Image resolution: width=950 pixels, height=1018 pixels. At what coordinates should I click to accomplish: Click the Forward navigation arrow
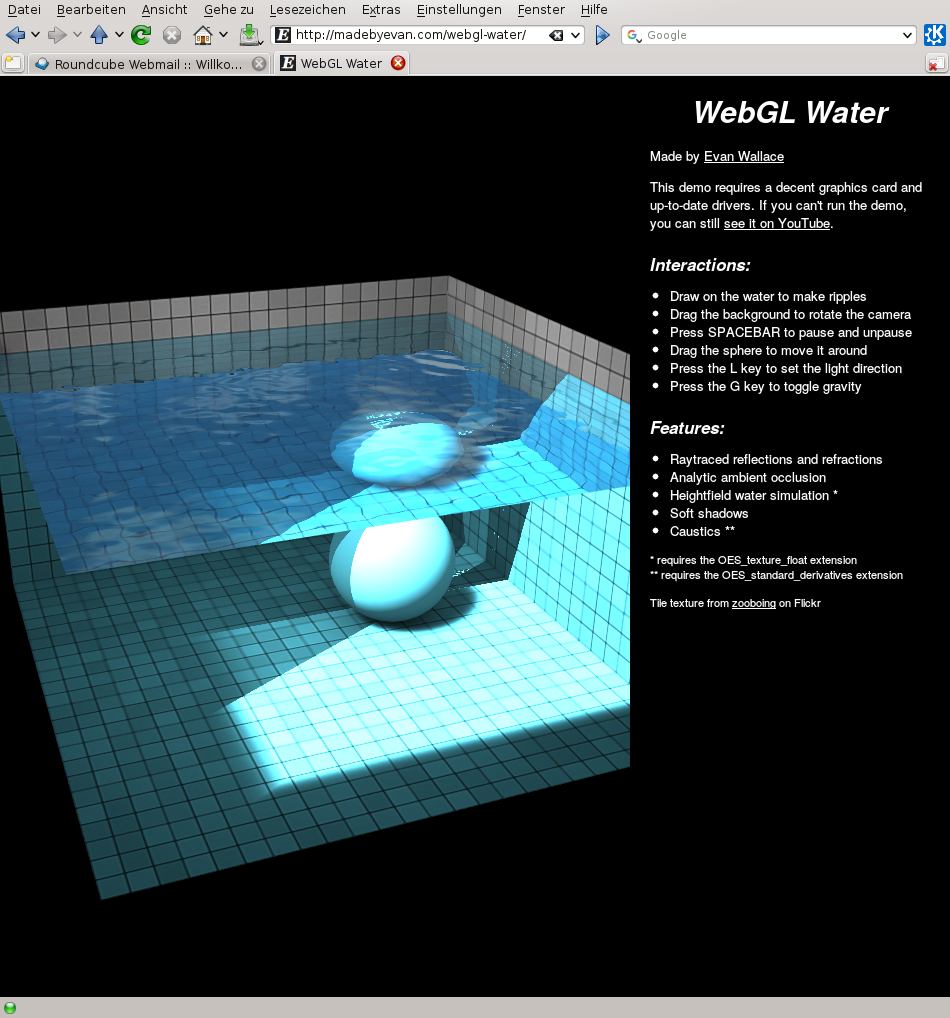pyautogui.click(x=57, y=35)
